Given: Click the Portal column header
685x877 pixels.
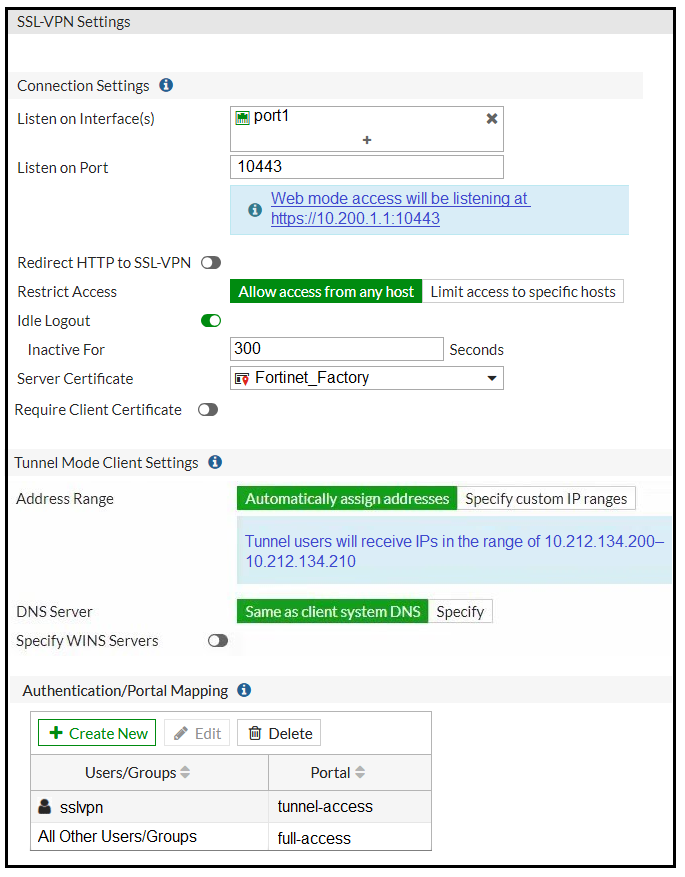Looking at the screenshot, I should click(x=349, y=772).
